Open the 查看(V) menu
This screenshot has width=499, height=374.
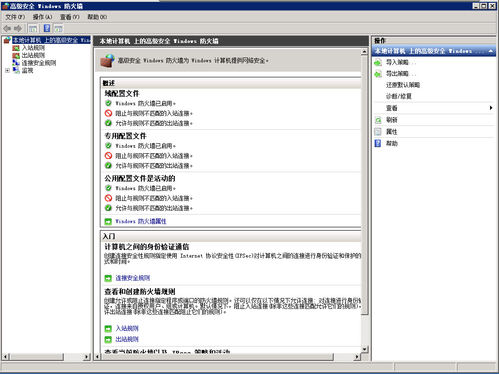tap(70, 17)
